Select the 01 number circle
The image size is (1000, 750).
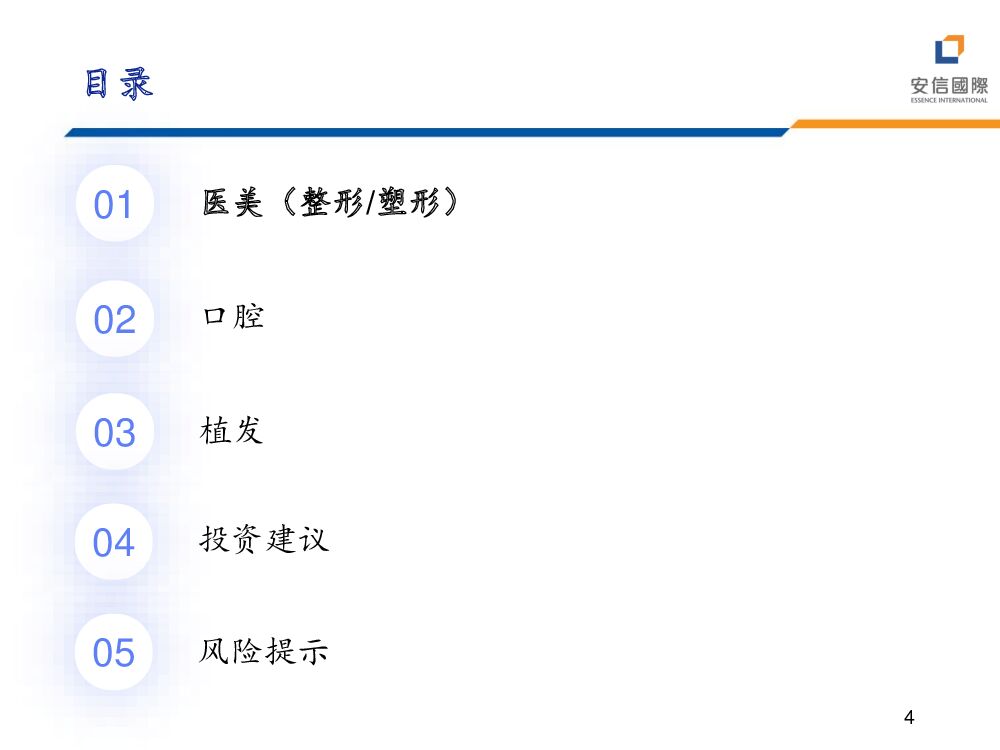(113, 205)
